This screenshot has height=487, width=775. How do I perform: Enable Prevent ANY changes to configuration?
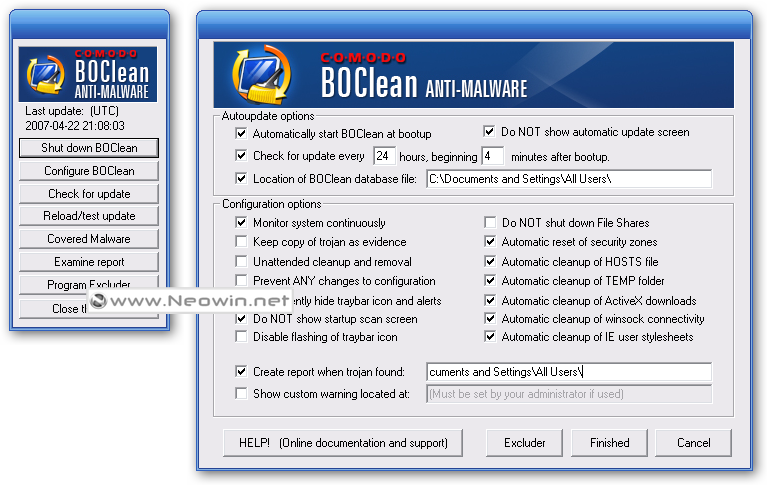click(x=241, y=281)
